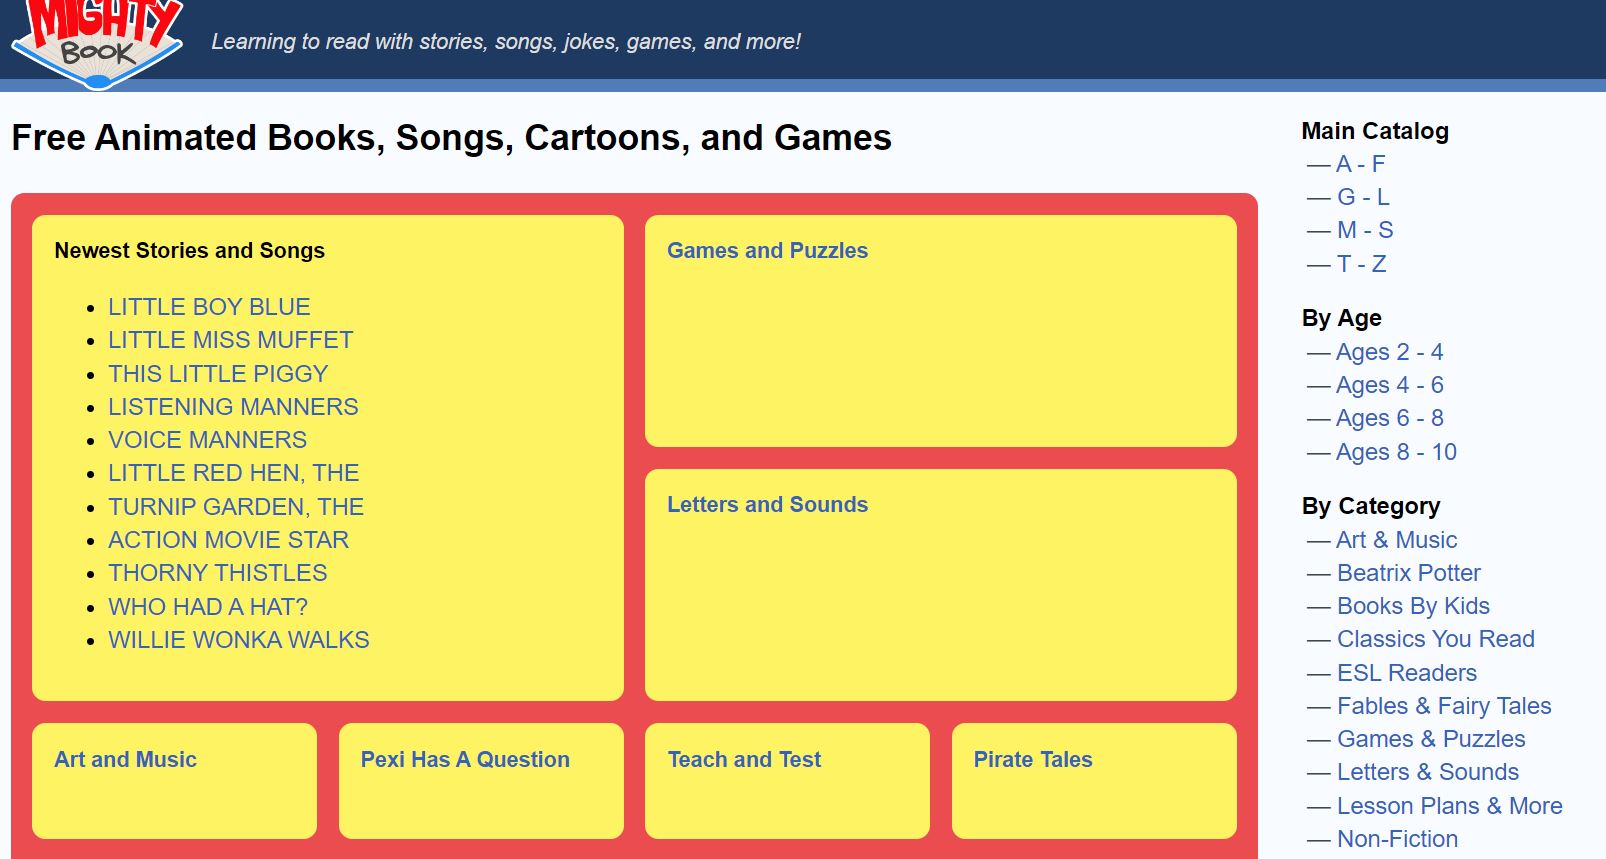Open the Games and Puzzles section heading
The image size is (1606, 859).
pos(767,251)
